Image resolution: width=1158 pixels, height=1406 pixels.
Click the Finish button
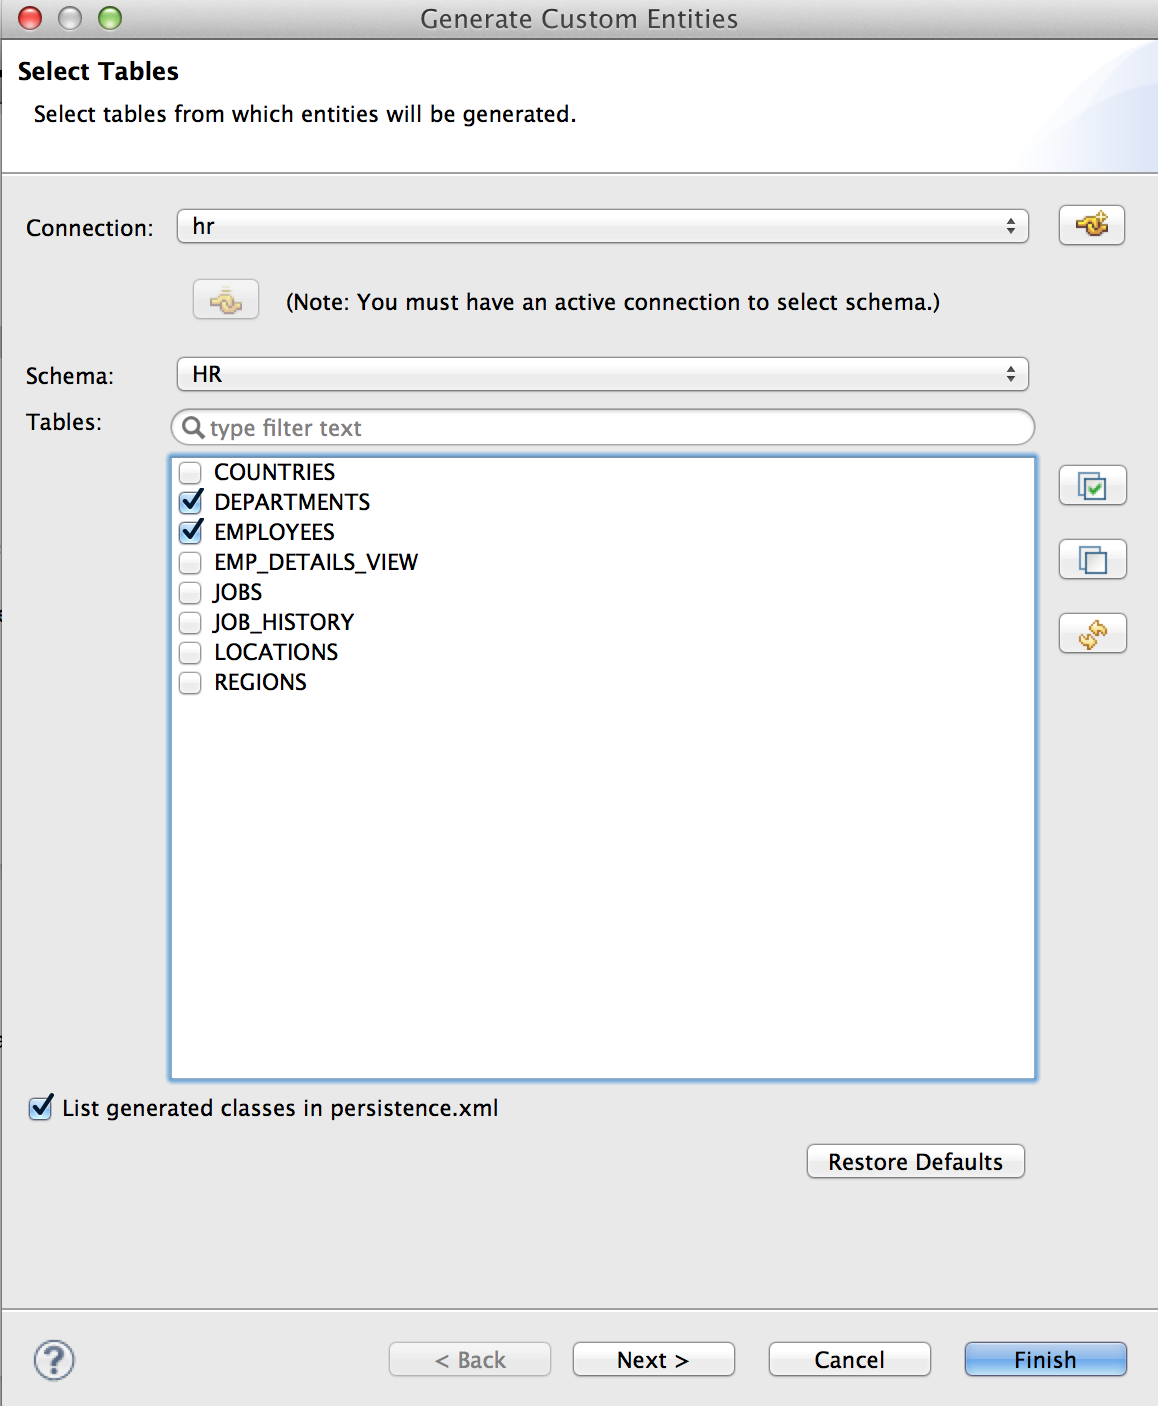pos(1044,1359)
